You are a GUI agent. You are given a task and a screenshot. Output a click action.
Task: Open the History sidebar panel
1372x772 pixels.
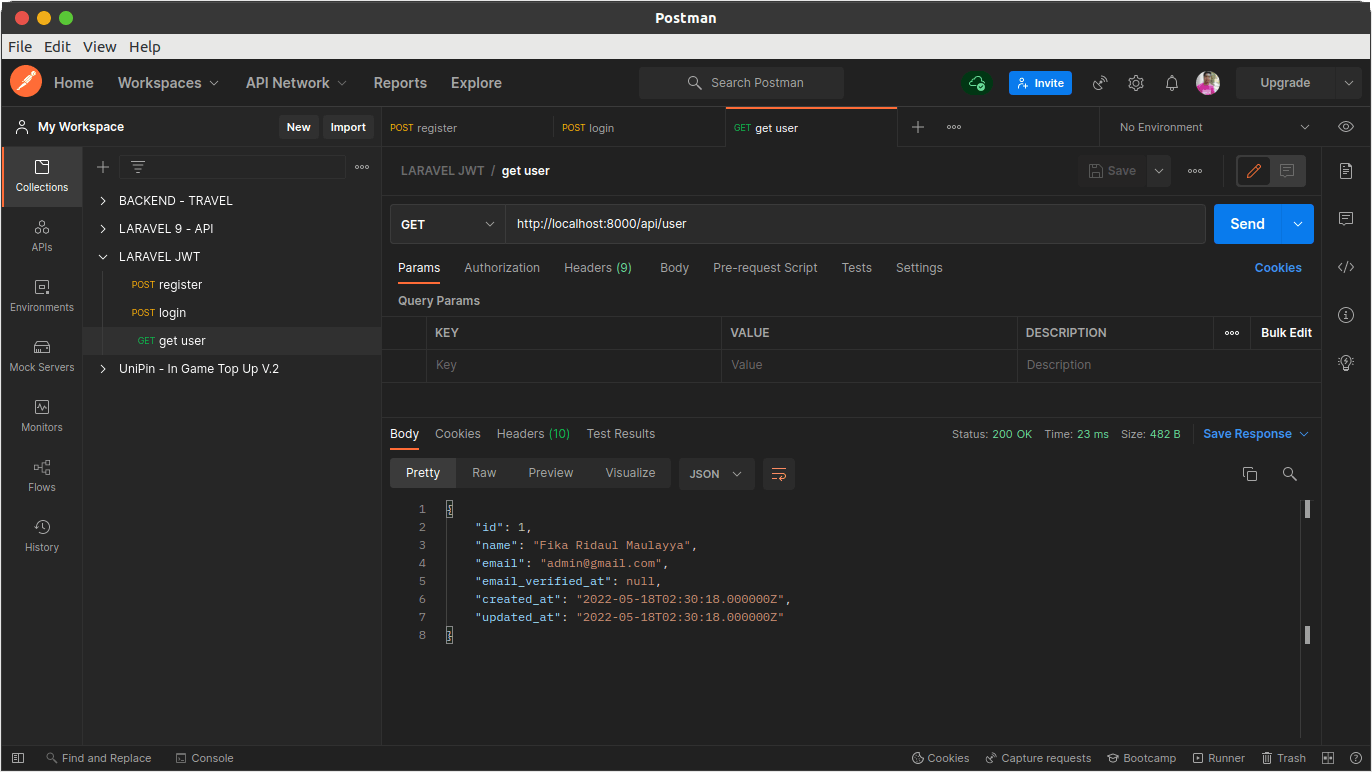point(42,535)
